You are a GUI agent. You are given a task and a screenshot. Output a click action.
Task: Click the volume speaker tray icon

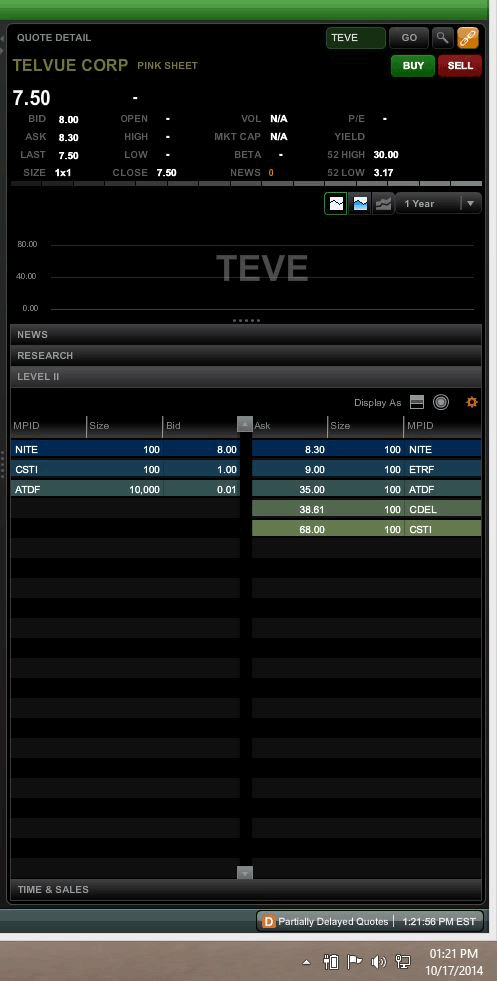(x=378, y=962)
